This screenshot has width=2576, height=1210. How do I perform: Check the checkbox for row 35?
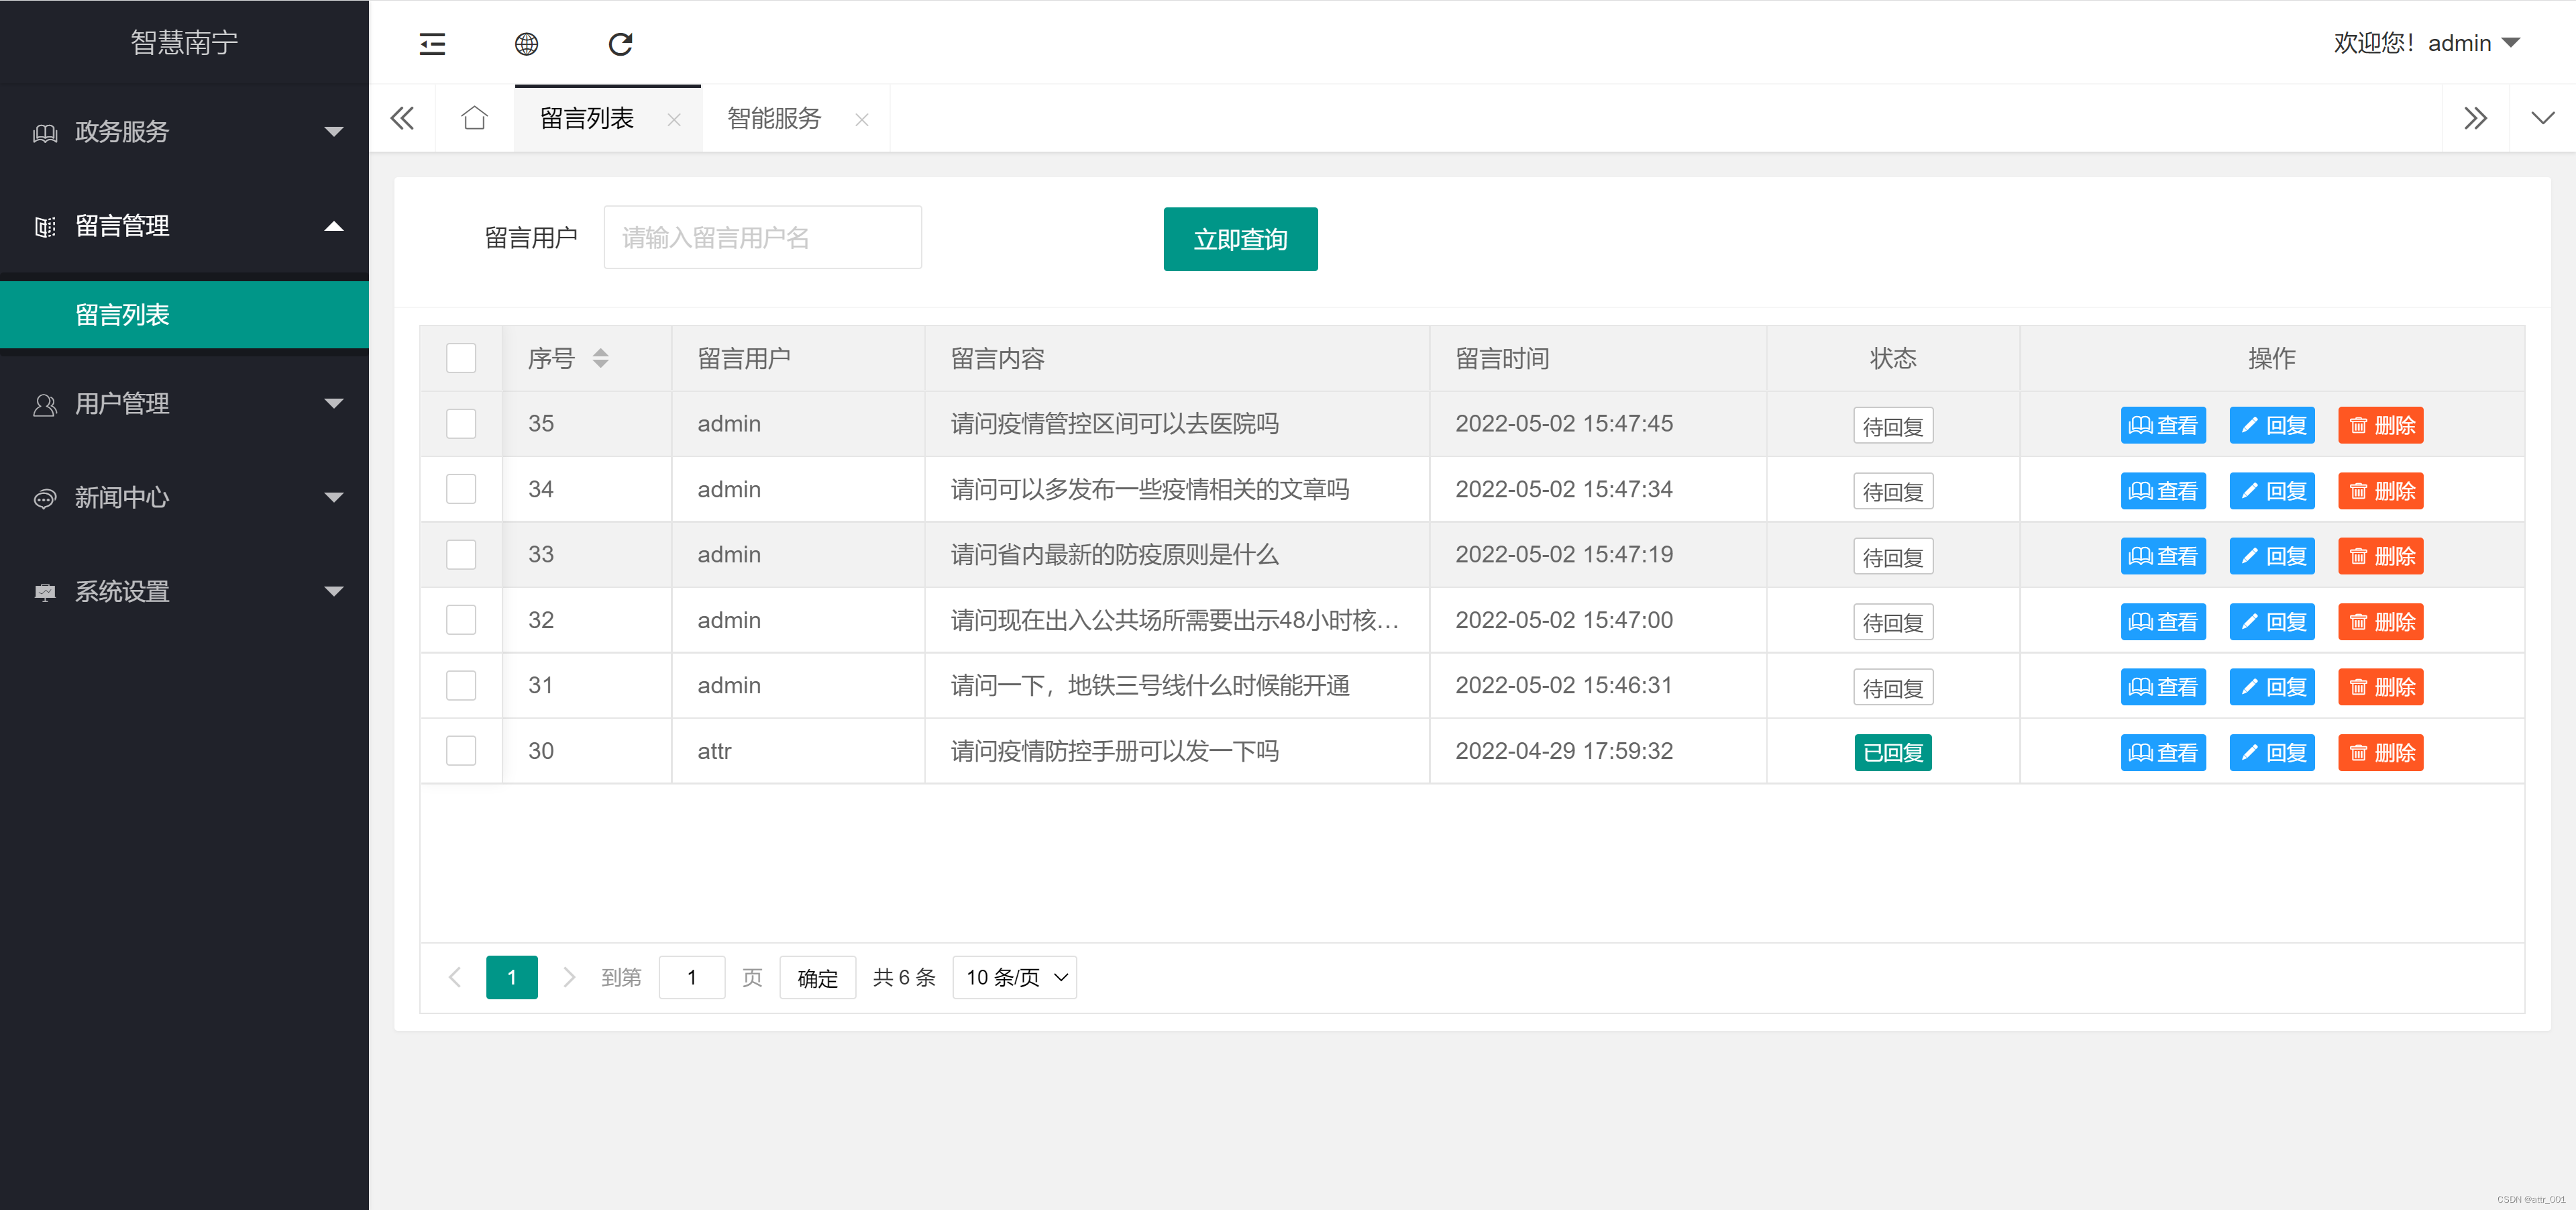pos(460,423)
